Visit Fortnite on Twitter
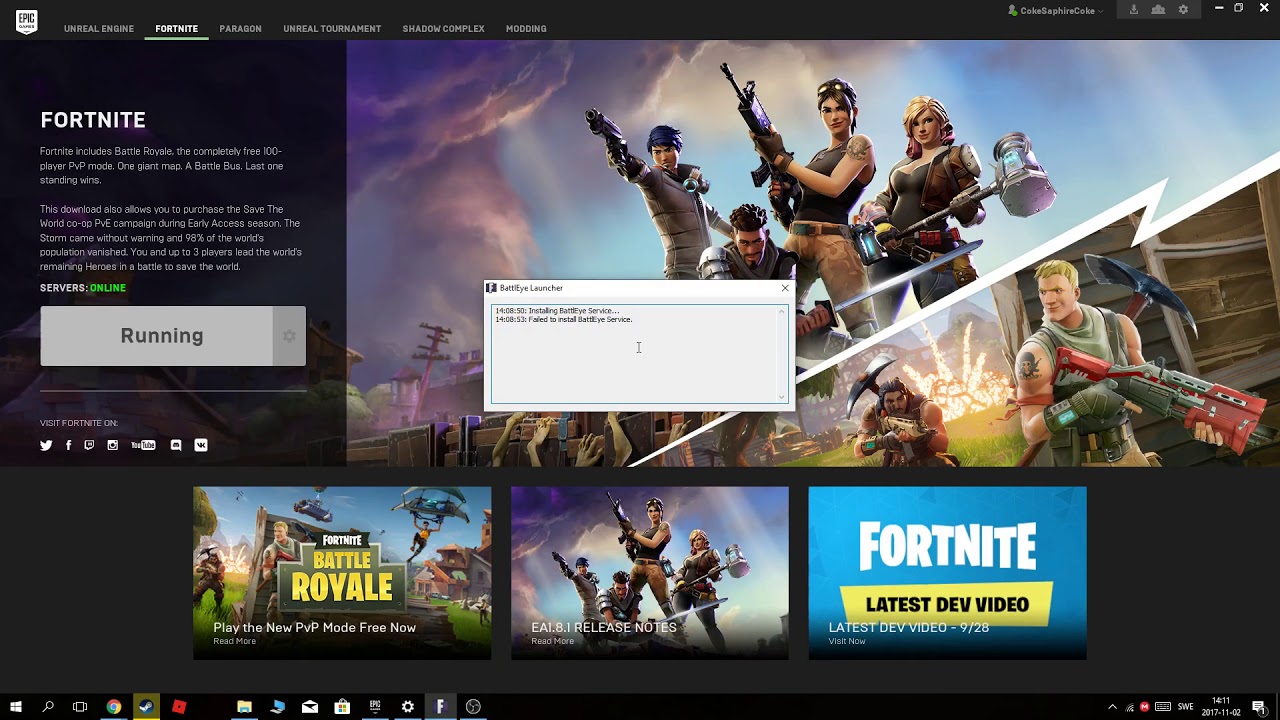The image size is (1280, 720). (46, 445)
